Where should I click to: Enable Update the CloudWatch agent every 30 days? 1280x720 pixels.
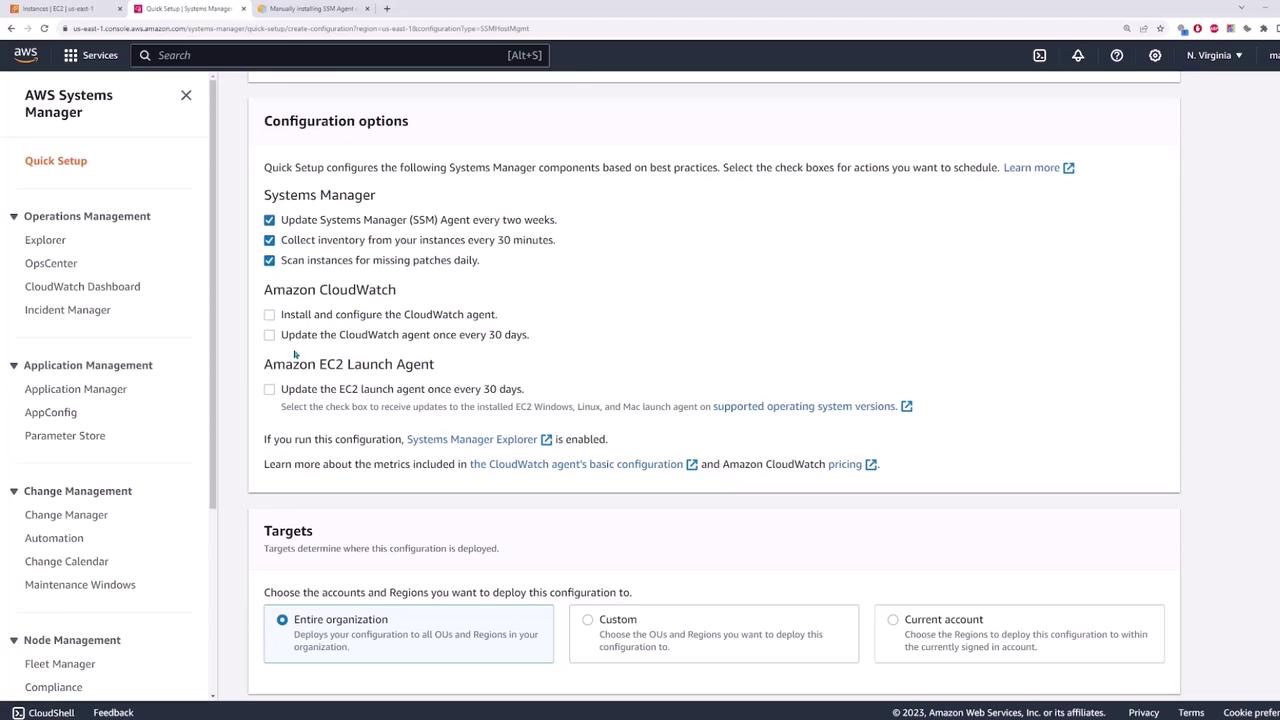(269, 335)
